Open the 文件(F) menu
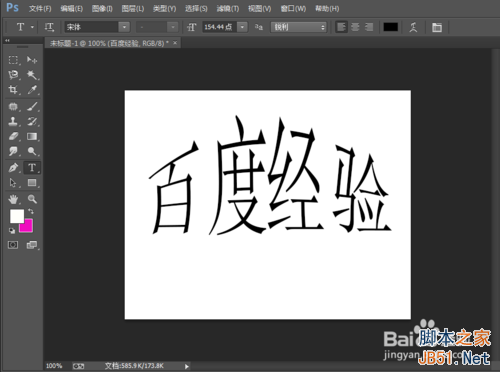Screen dimensions: 500x372 coord(40,8)
